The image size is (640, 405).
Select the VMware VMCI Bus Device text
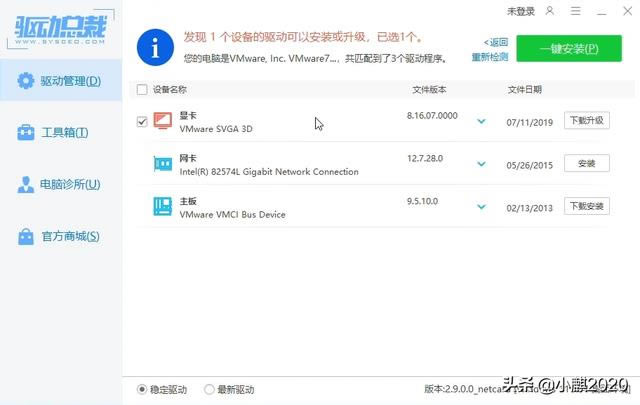click(232, 214)
